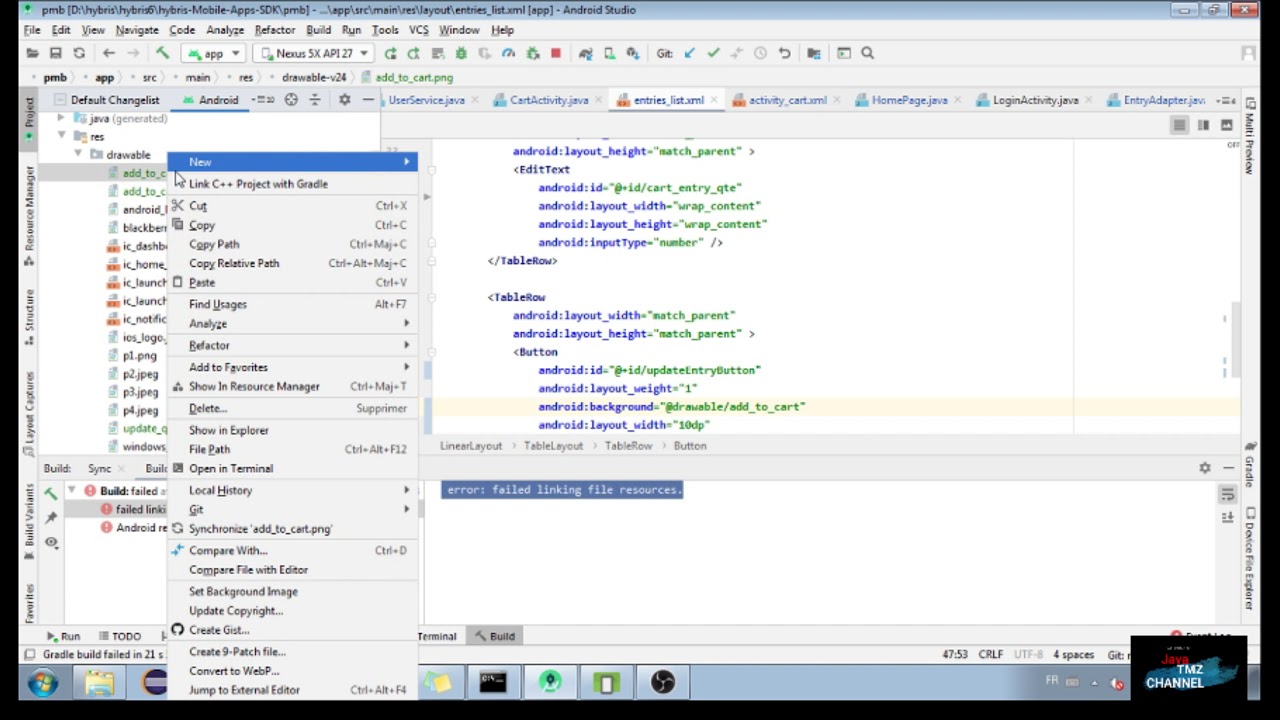Click the Save All disk icon

(56, 53)
